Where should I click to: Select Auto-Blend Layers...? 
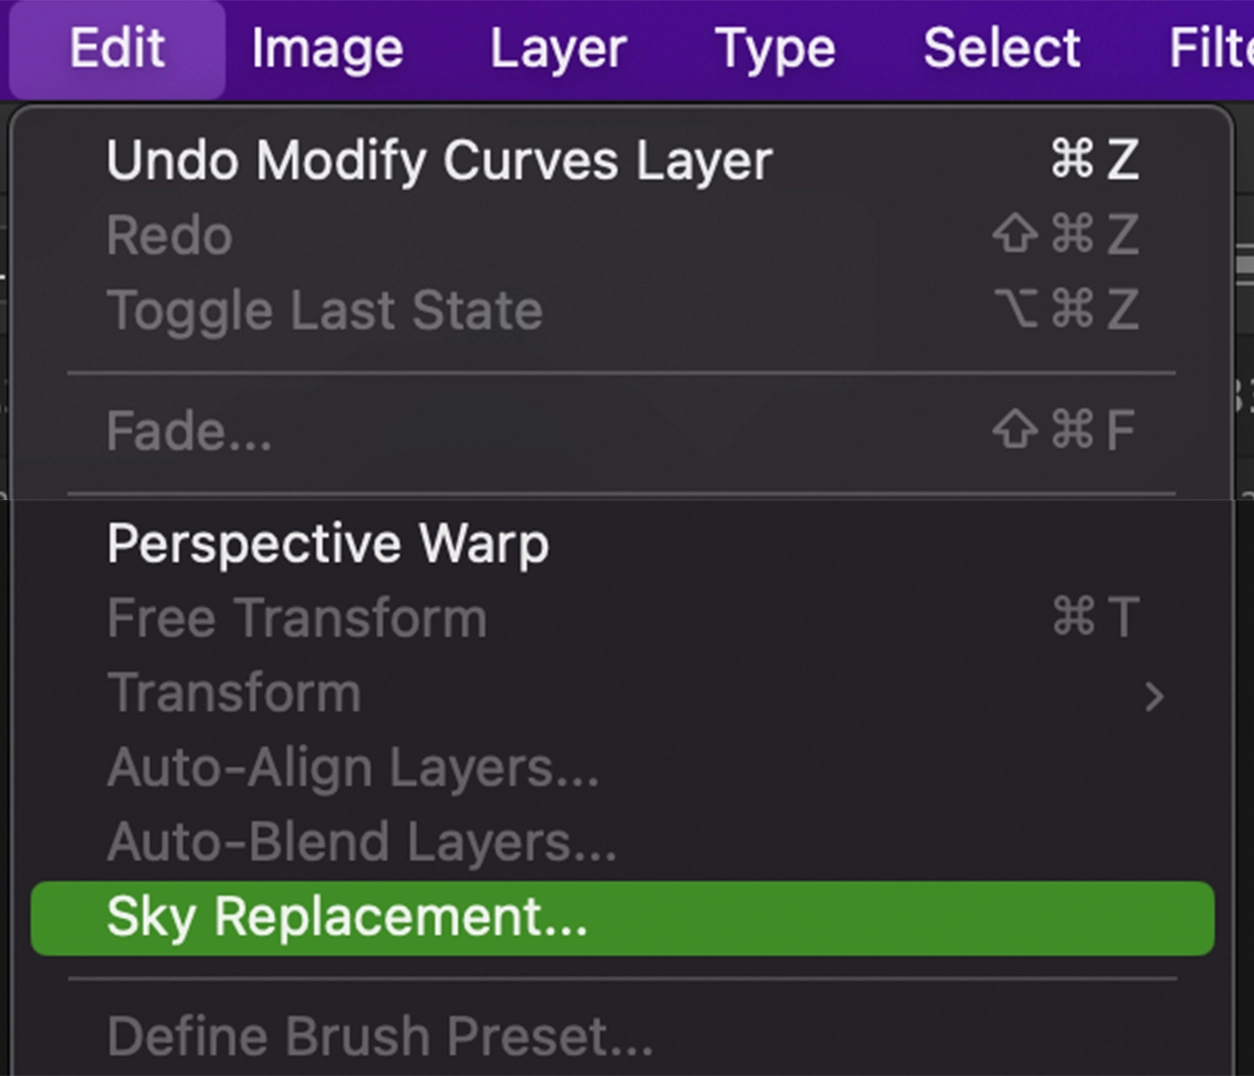click(362, 842)
